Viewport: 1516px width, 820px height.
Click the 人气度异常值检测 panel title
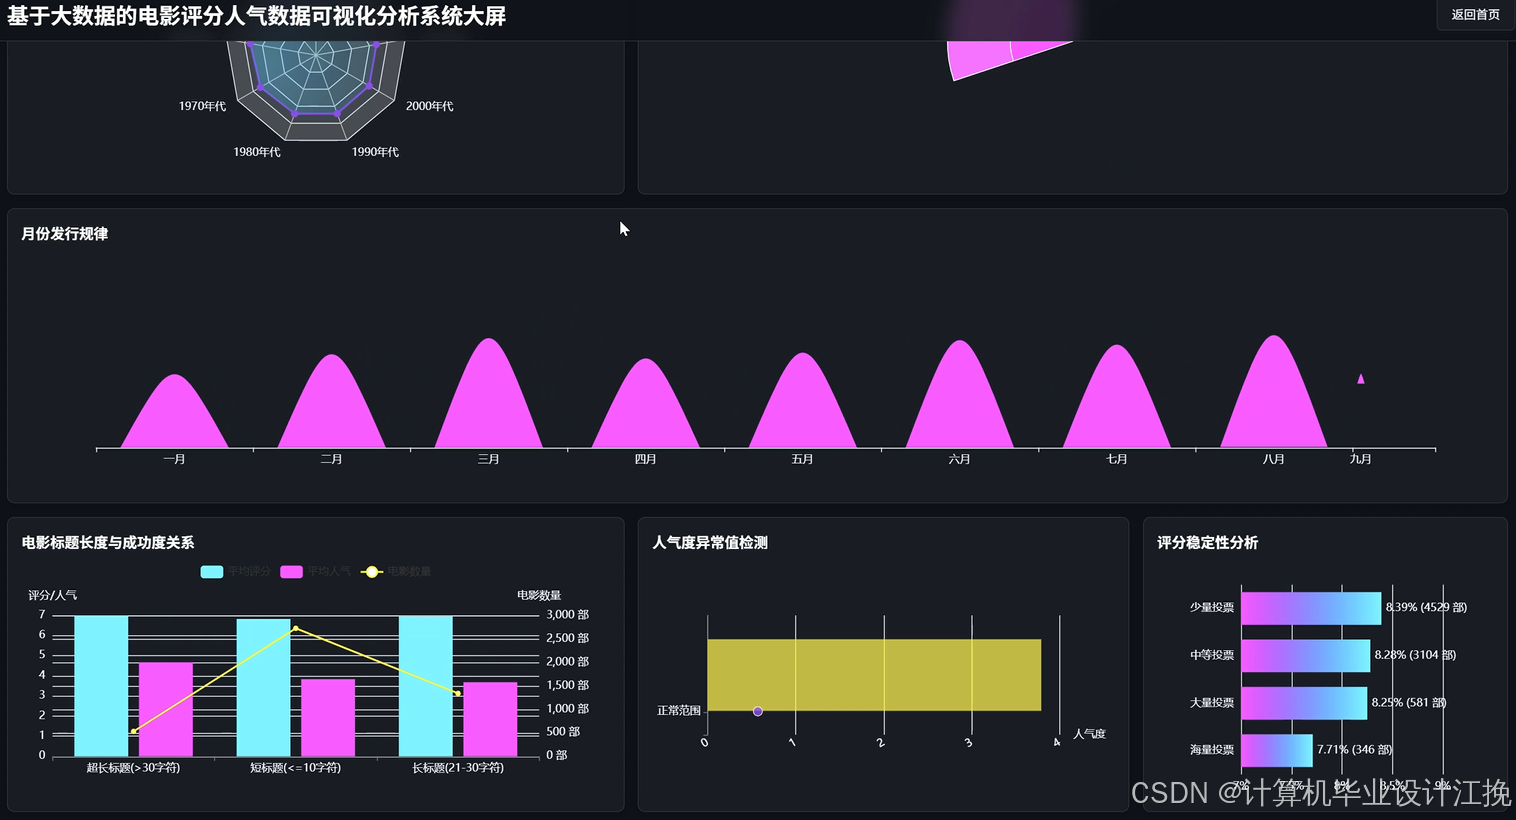[x=710, y=543]
